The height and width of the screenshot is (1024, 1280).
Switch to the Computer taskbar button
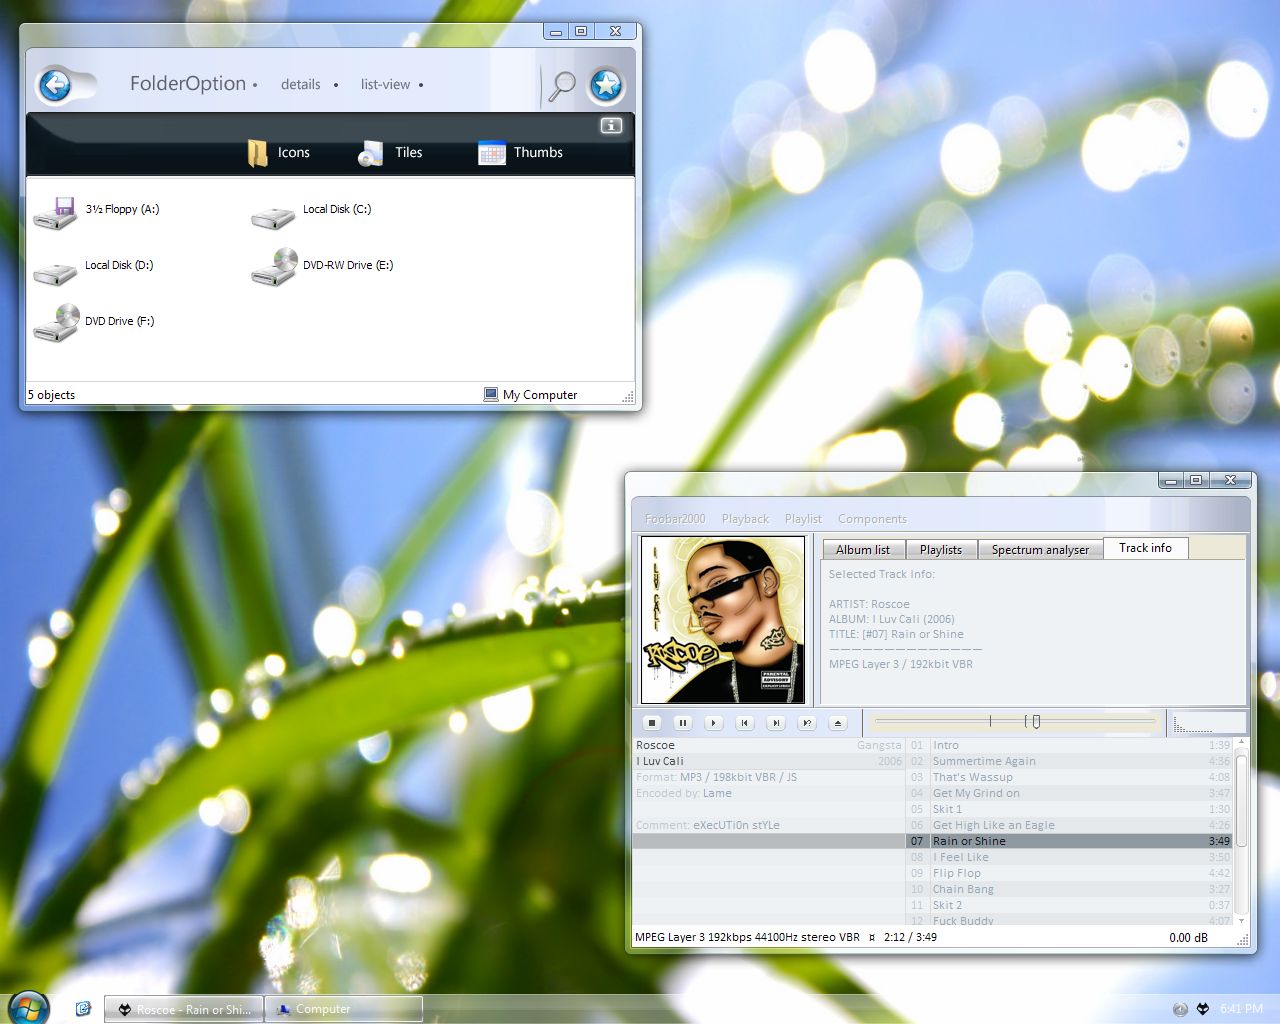[x=343, y=1009]
